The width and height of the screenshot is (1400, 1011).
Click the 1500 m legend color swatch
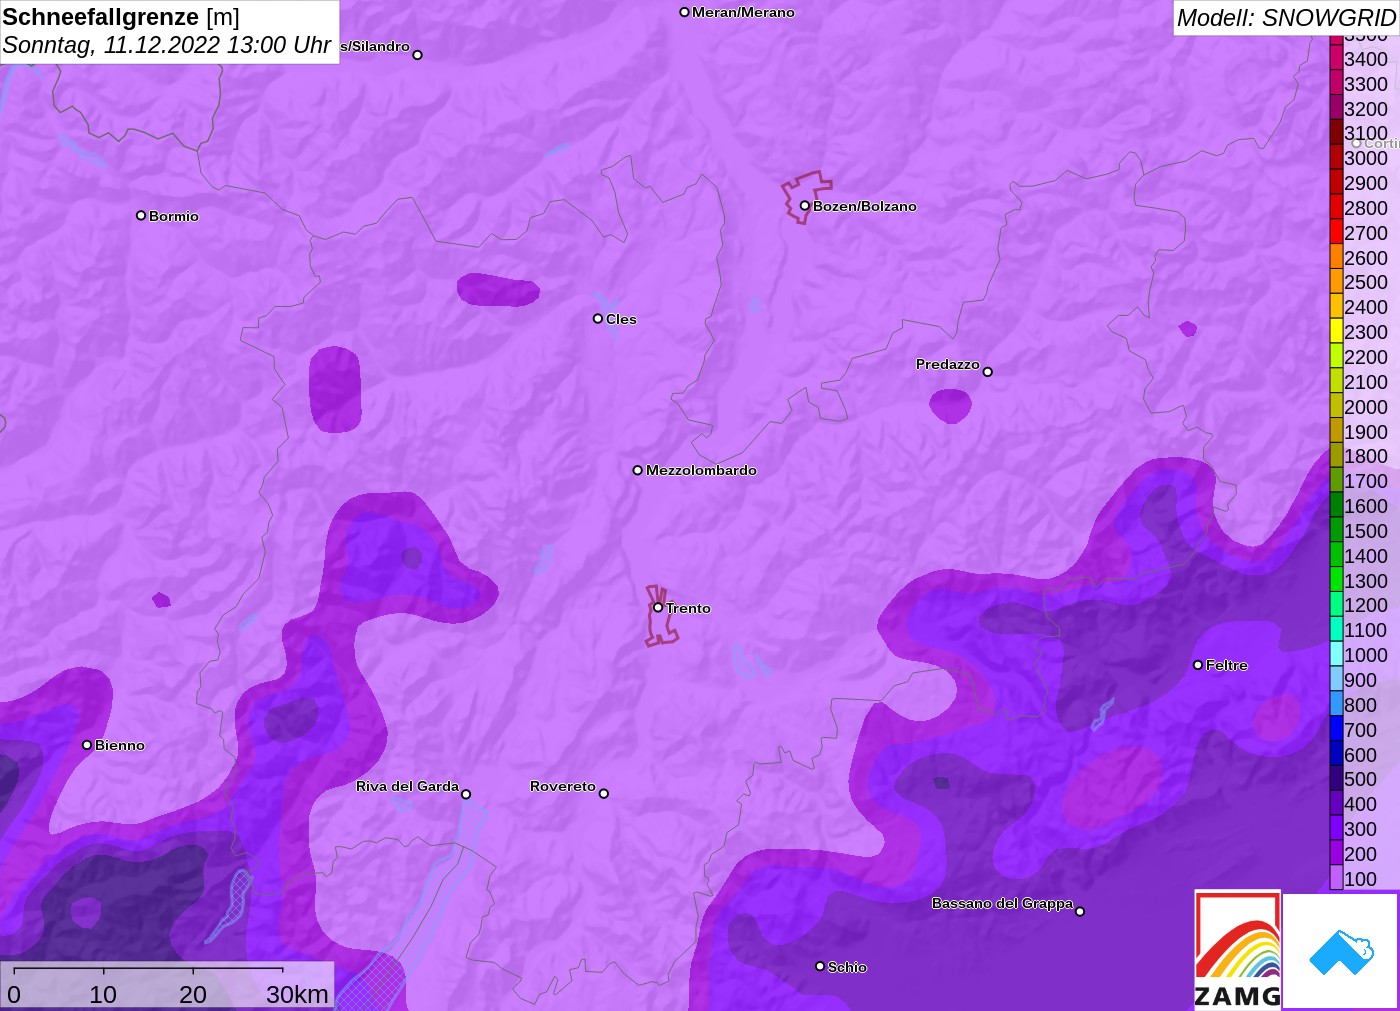1336,530
